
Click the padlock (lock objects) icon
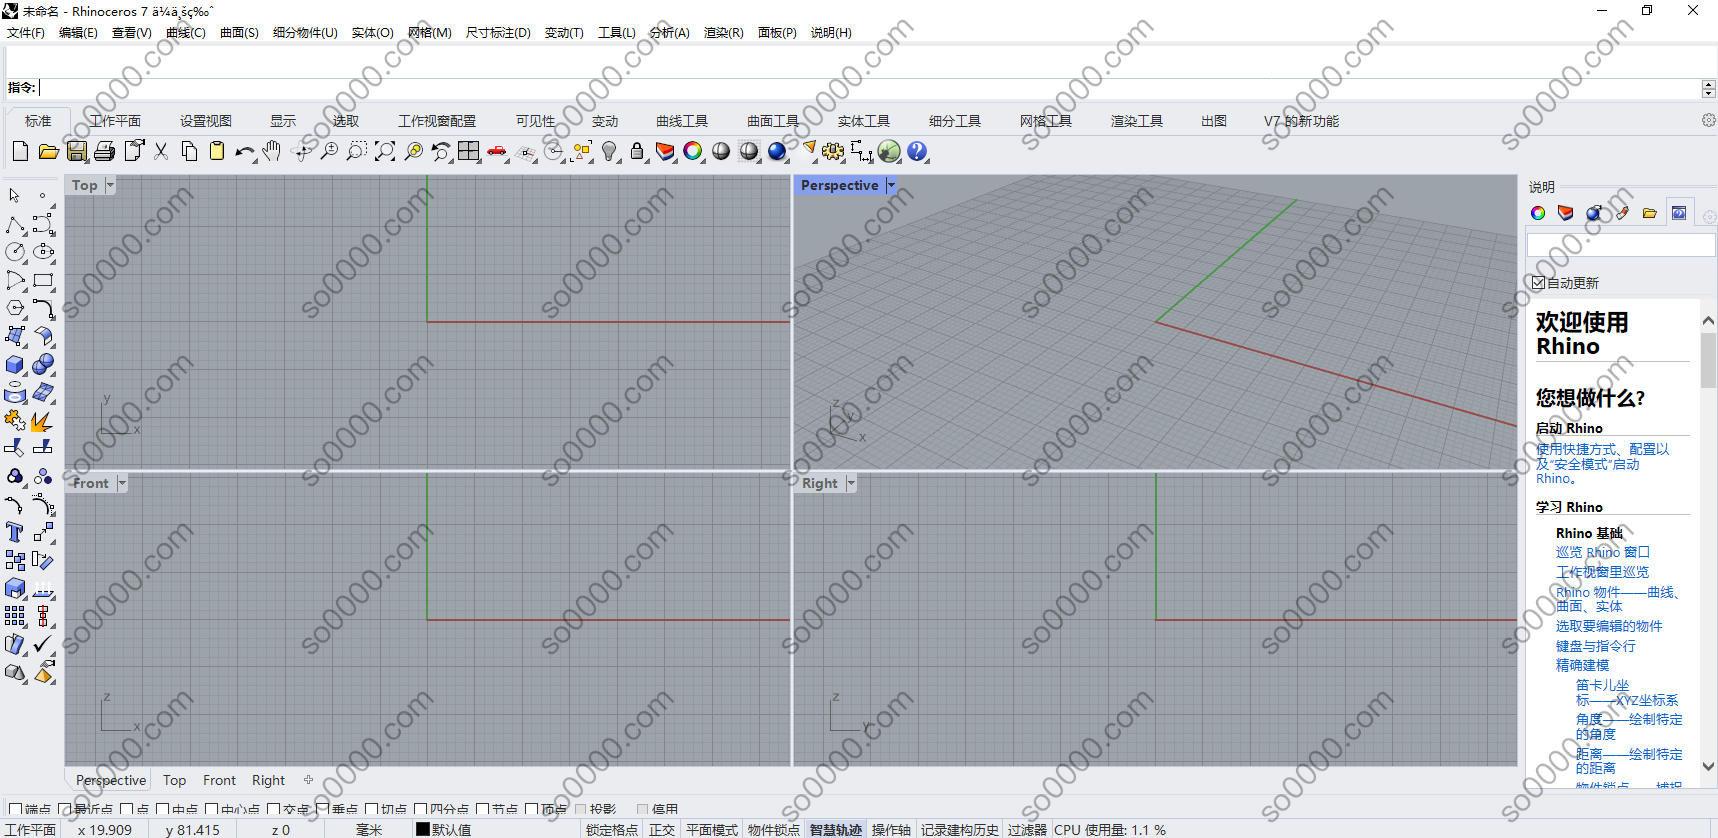[637, 151]
